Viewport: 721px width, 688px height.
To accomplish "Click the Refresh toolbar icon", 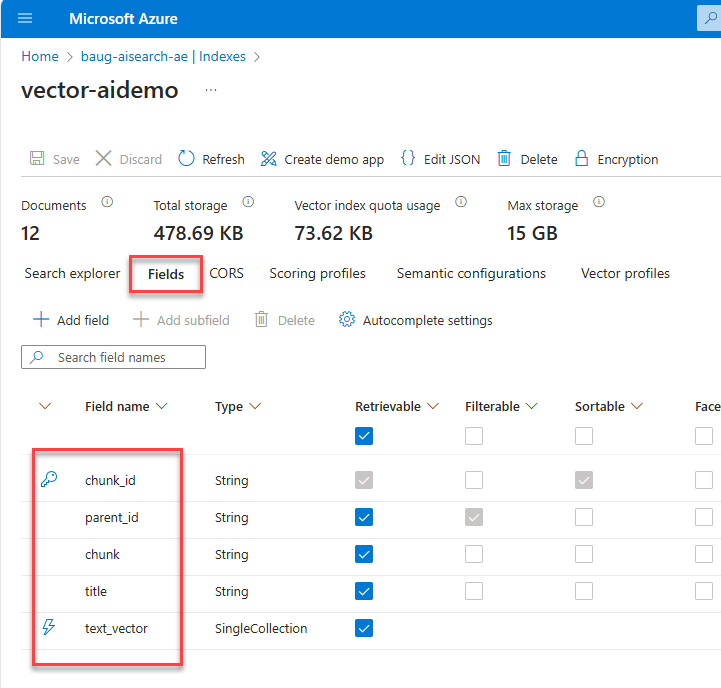I will (x=187, y=159).
